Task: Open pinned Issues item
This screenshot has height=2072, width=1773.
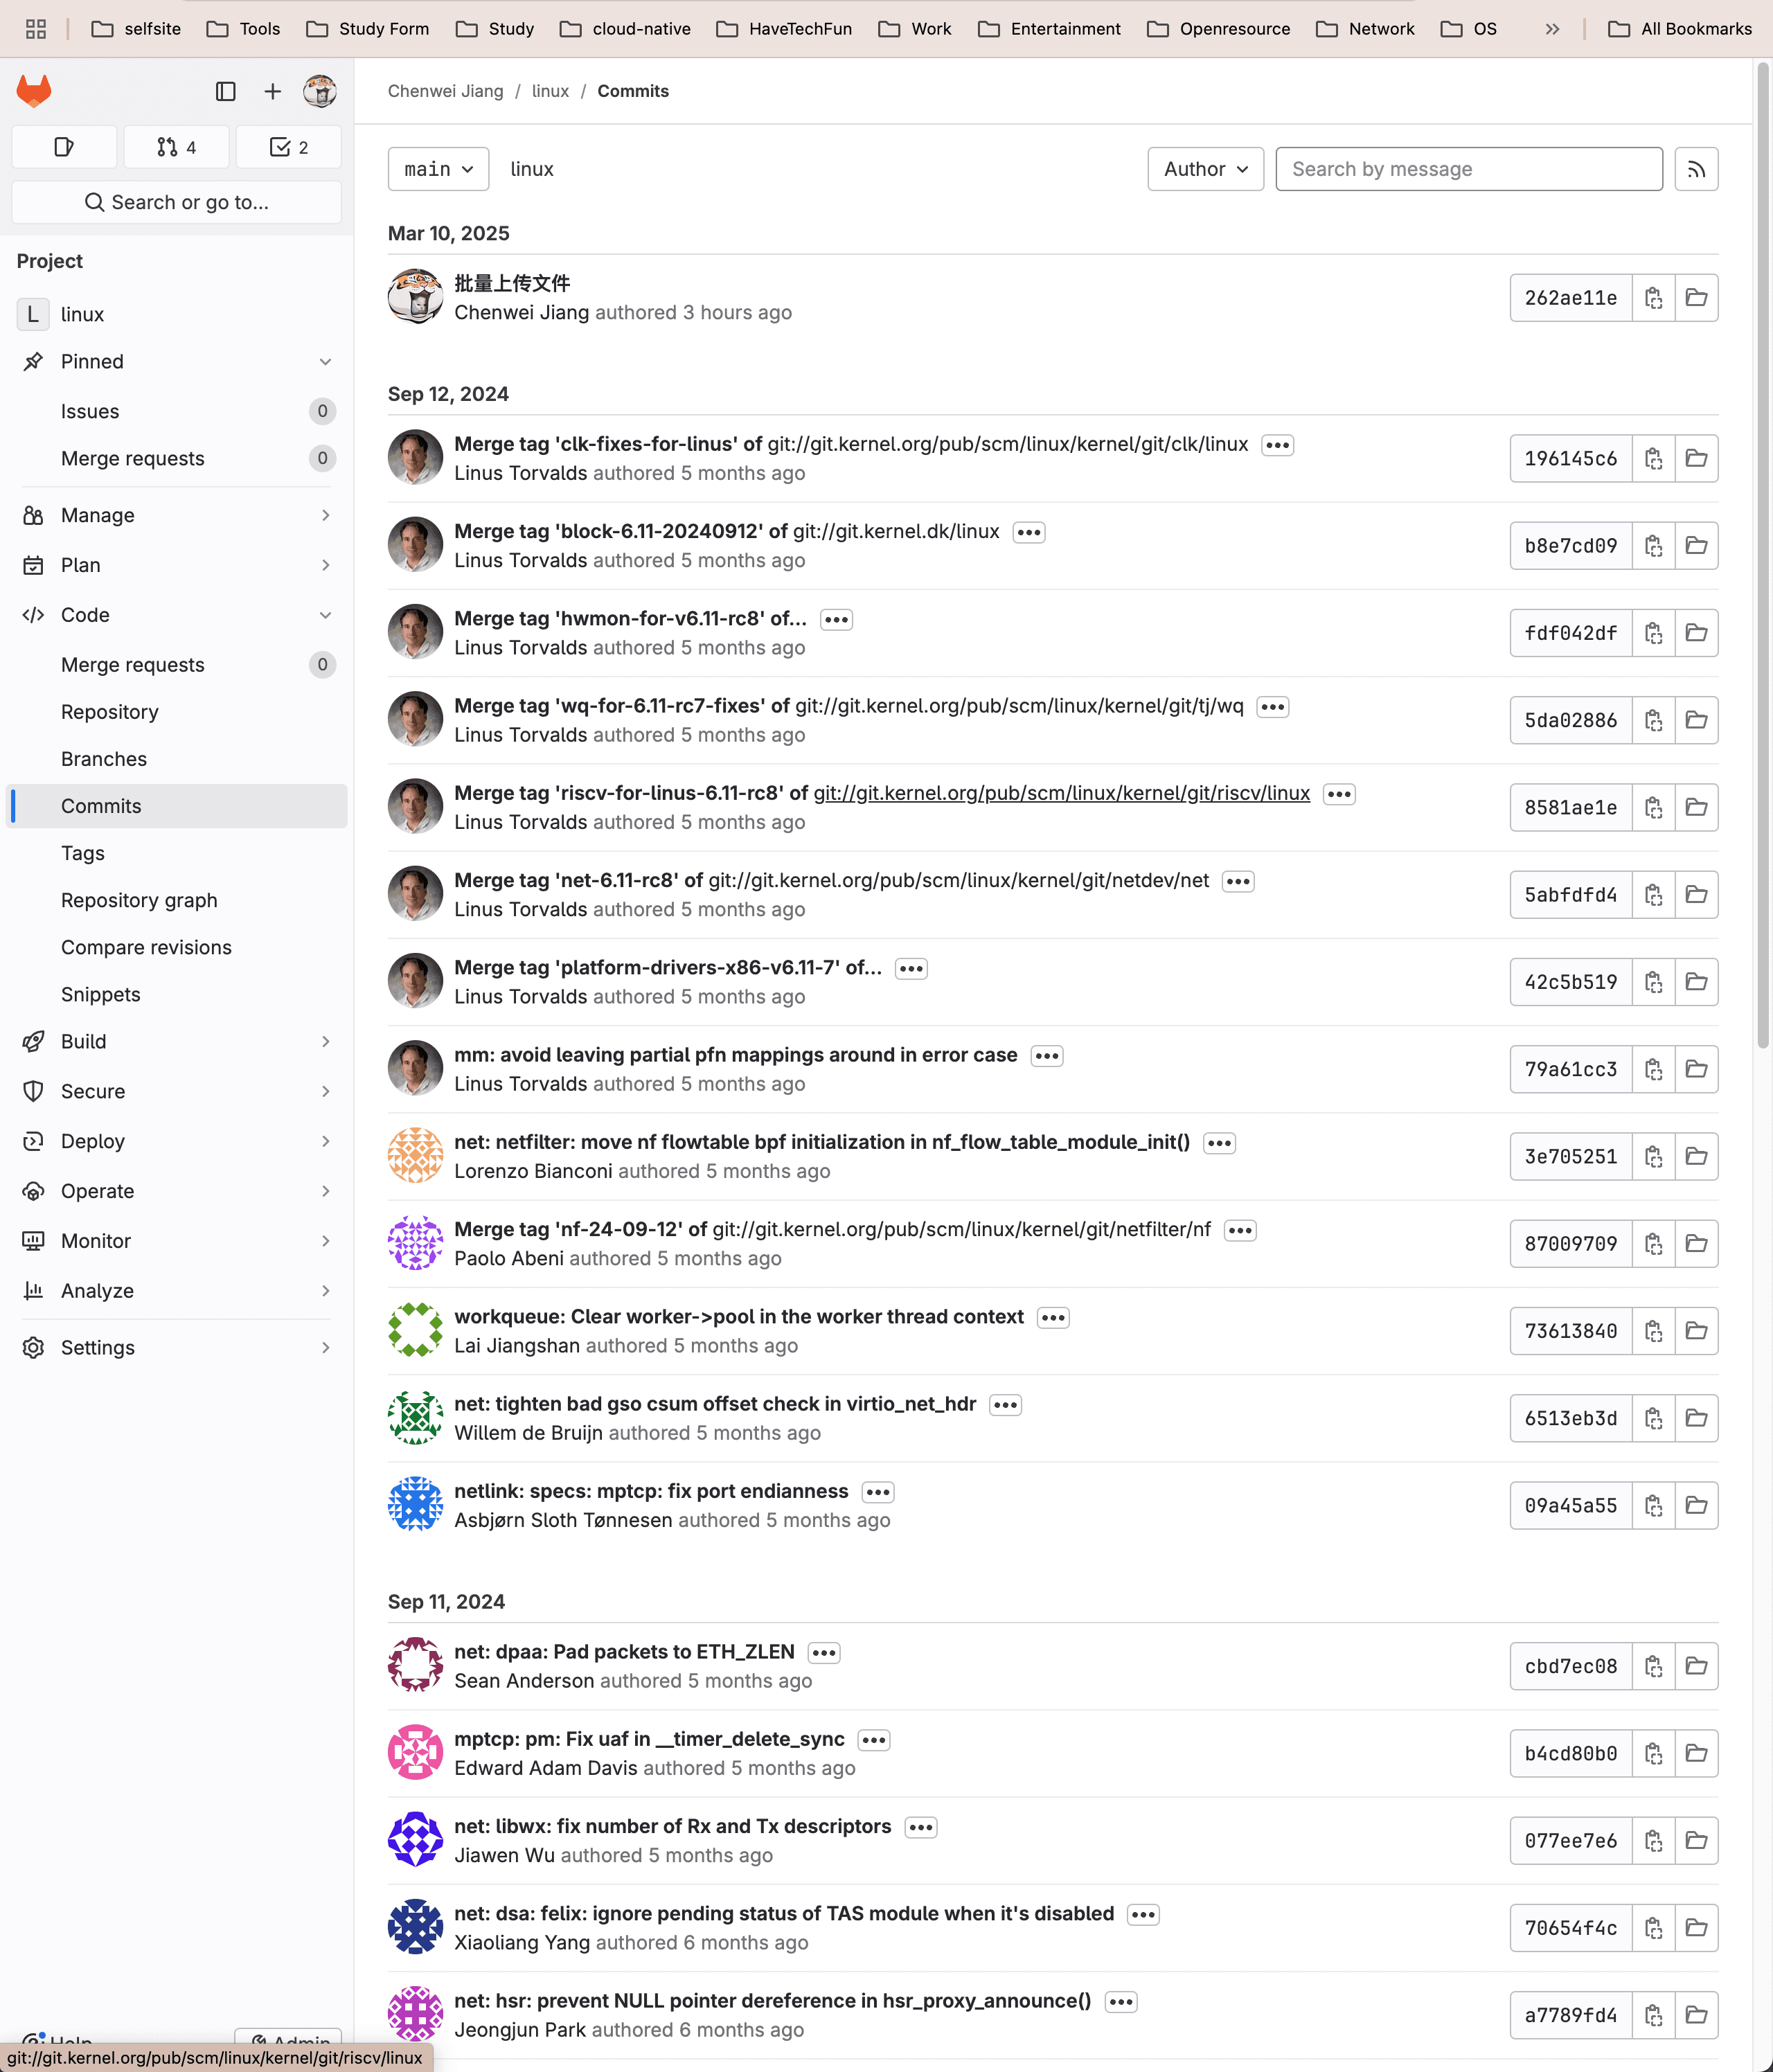Action: (x=176, y=411)
